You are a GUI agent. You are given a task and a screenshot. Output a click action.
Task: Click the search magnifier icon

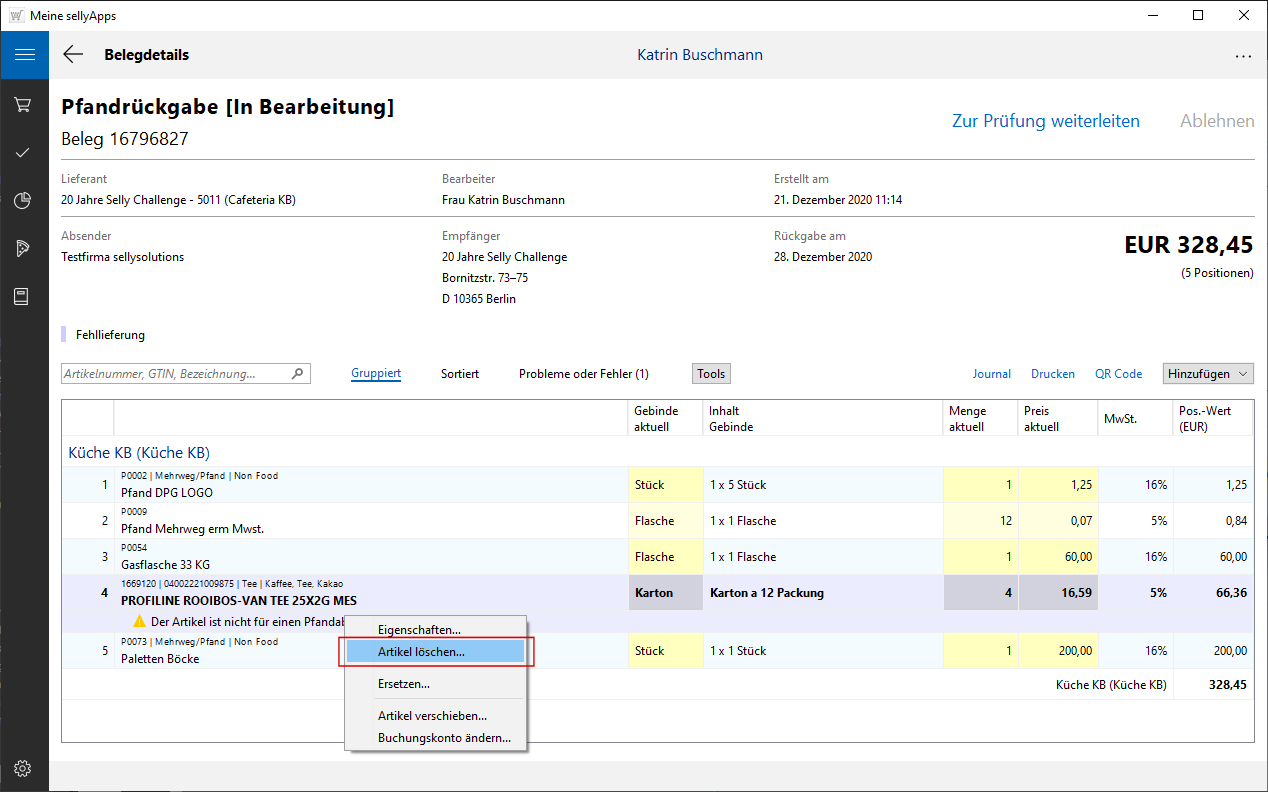coord(297,374)
